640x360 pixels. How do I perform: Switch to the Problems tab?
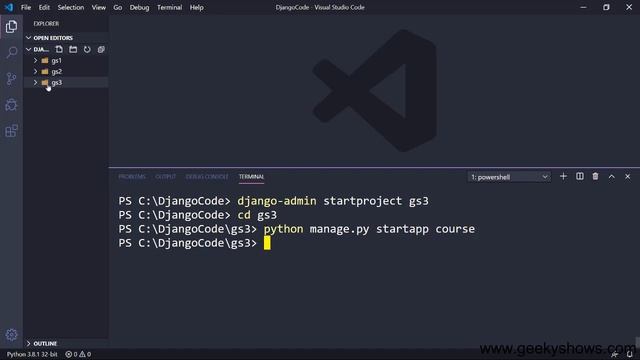coord(132,177)
